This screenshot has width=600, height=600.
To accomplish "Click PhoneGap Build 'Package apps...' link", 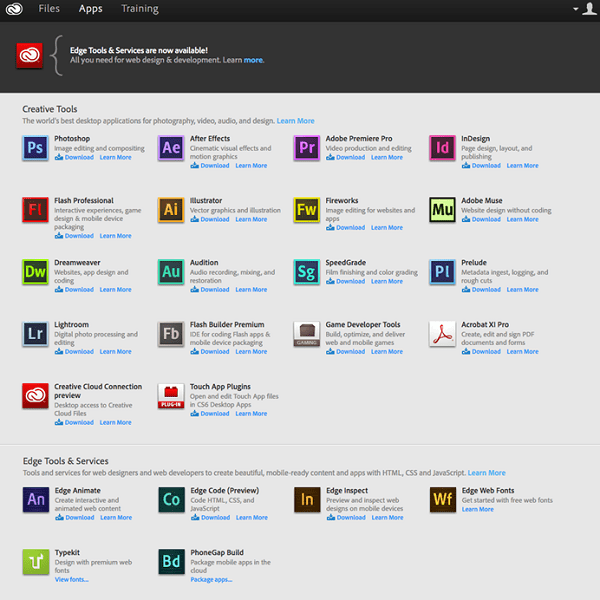I will (211, 580).
